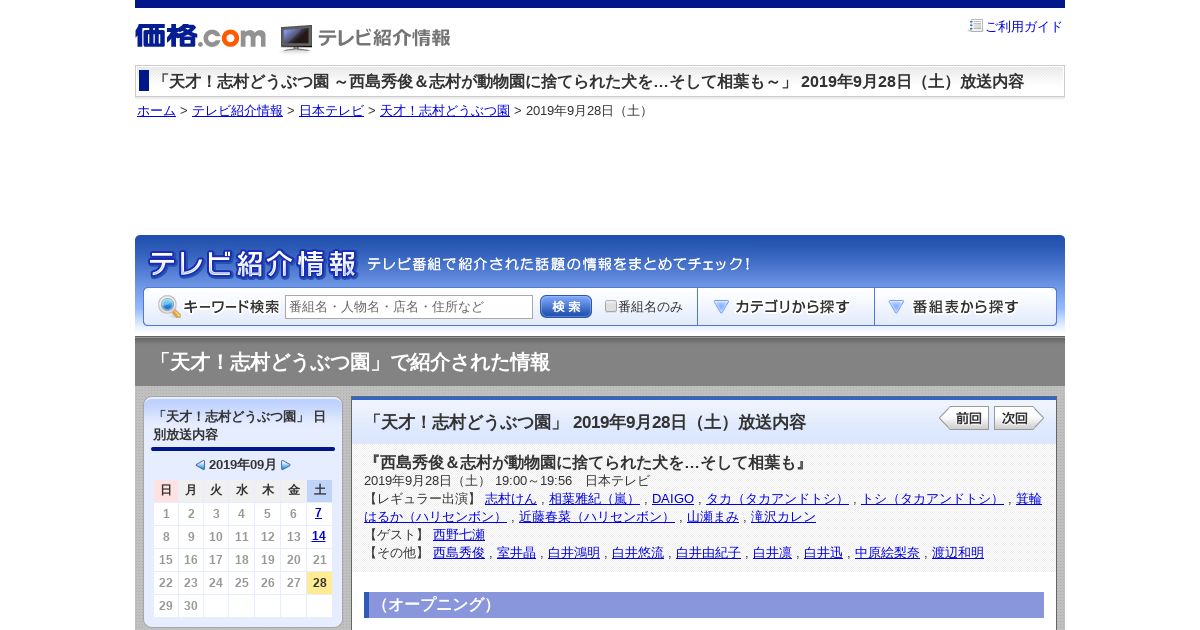Open 天才！志村どうぶつ園 breadcrumb link
The width and height of the screenshot is (1200, 630).
pos(445,111)
